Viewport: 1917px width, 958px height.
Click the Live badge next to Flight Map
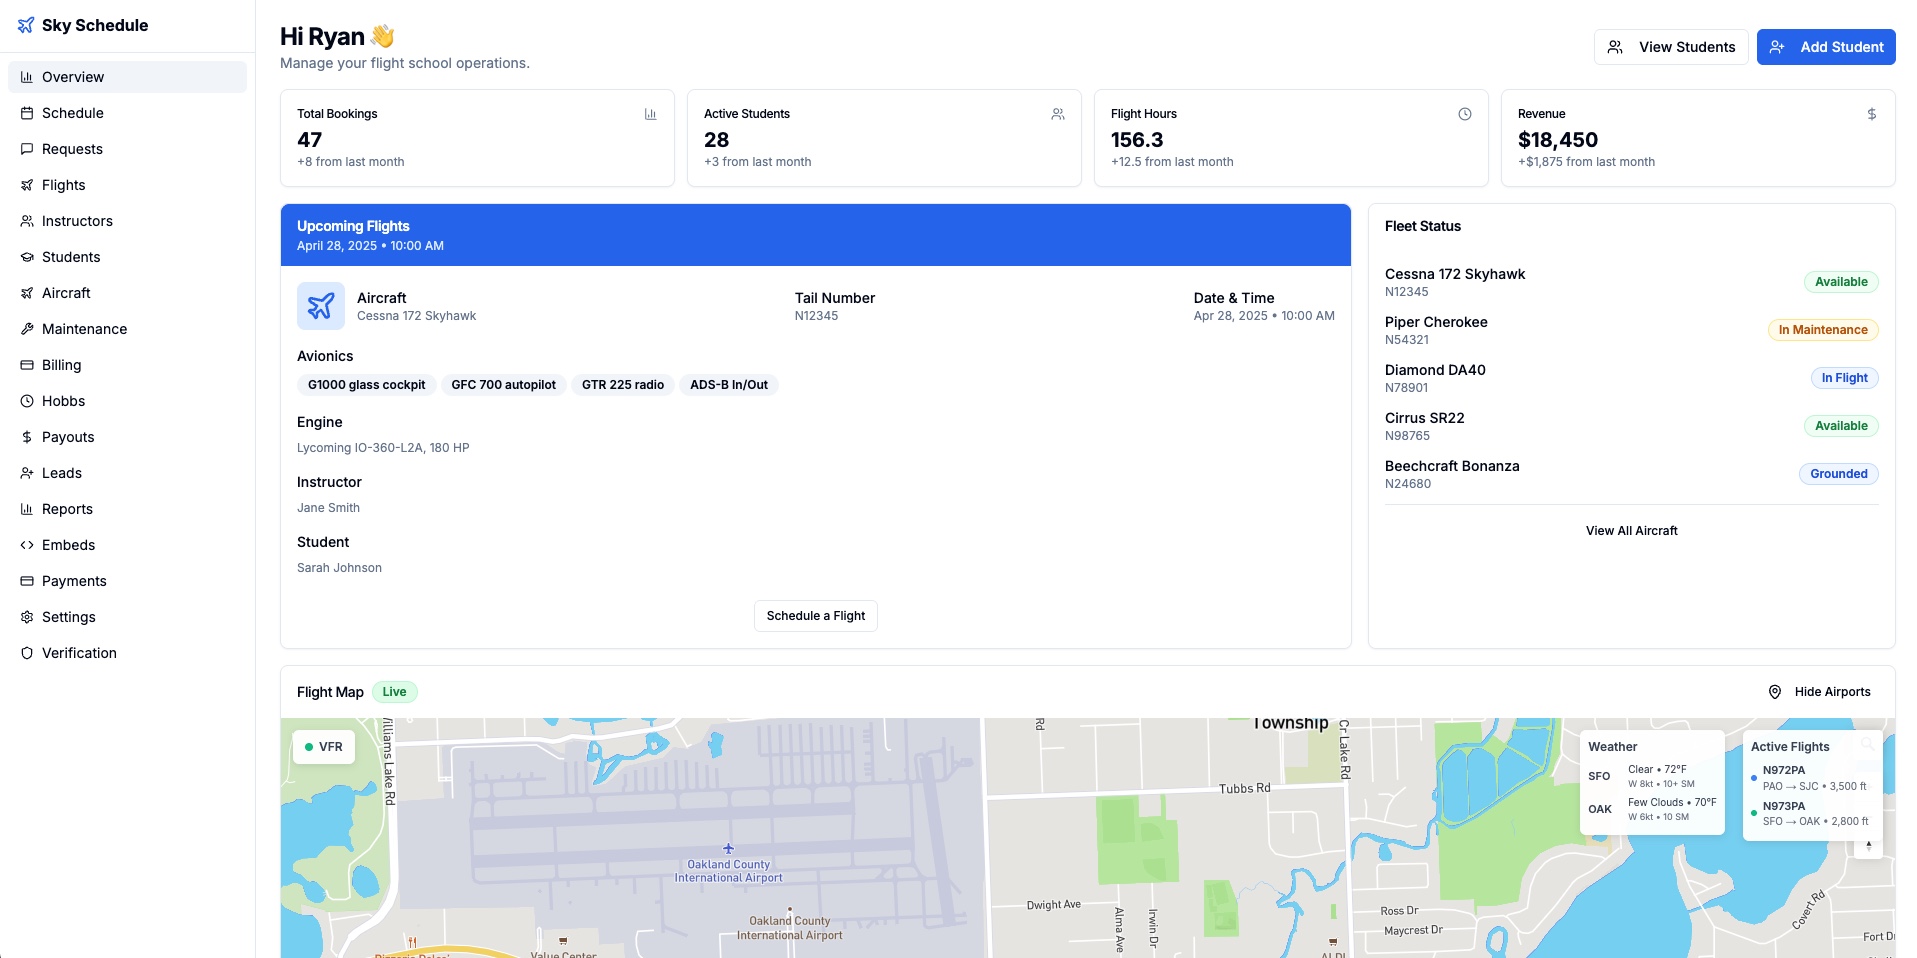(394, 692)
